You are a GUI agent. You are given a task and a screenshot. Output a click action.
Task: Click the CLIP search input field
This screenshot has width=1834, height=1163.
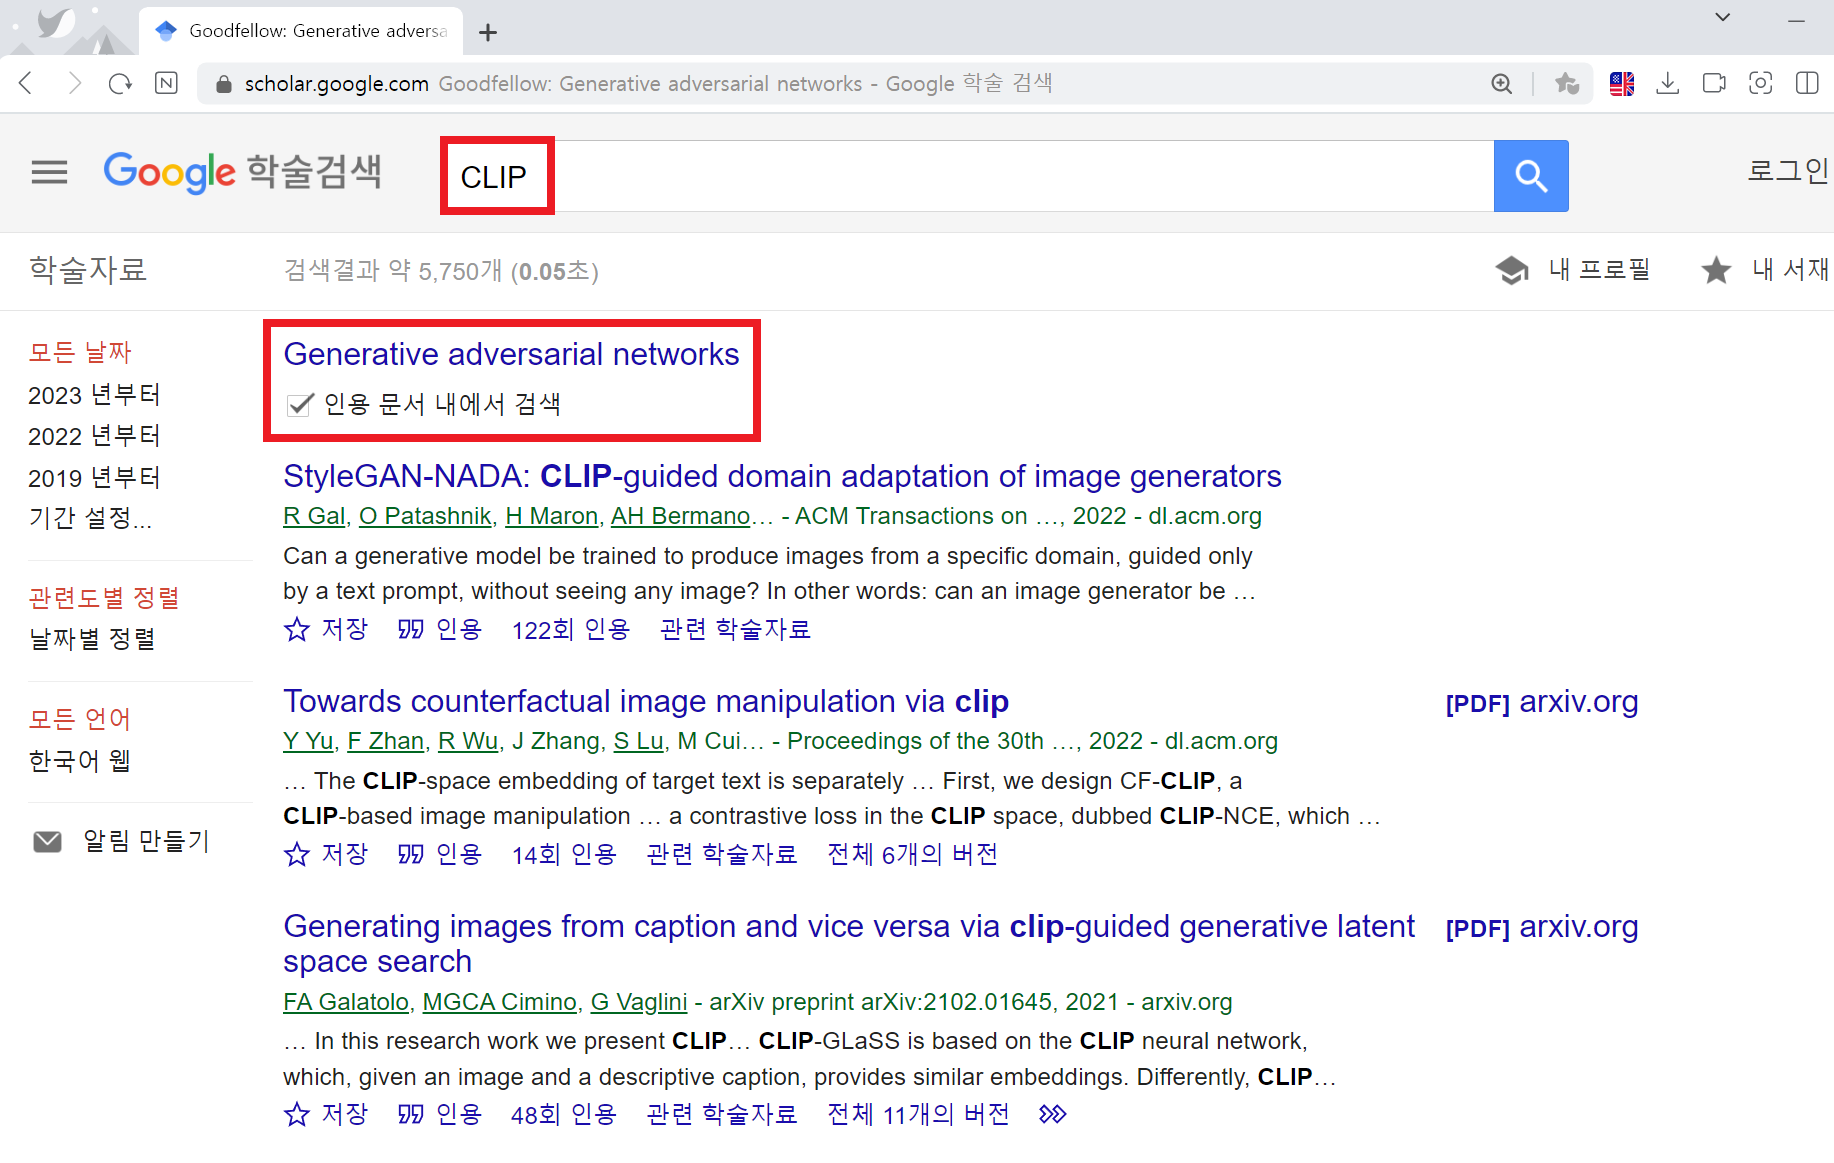(967, 176)
